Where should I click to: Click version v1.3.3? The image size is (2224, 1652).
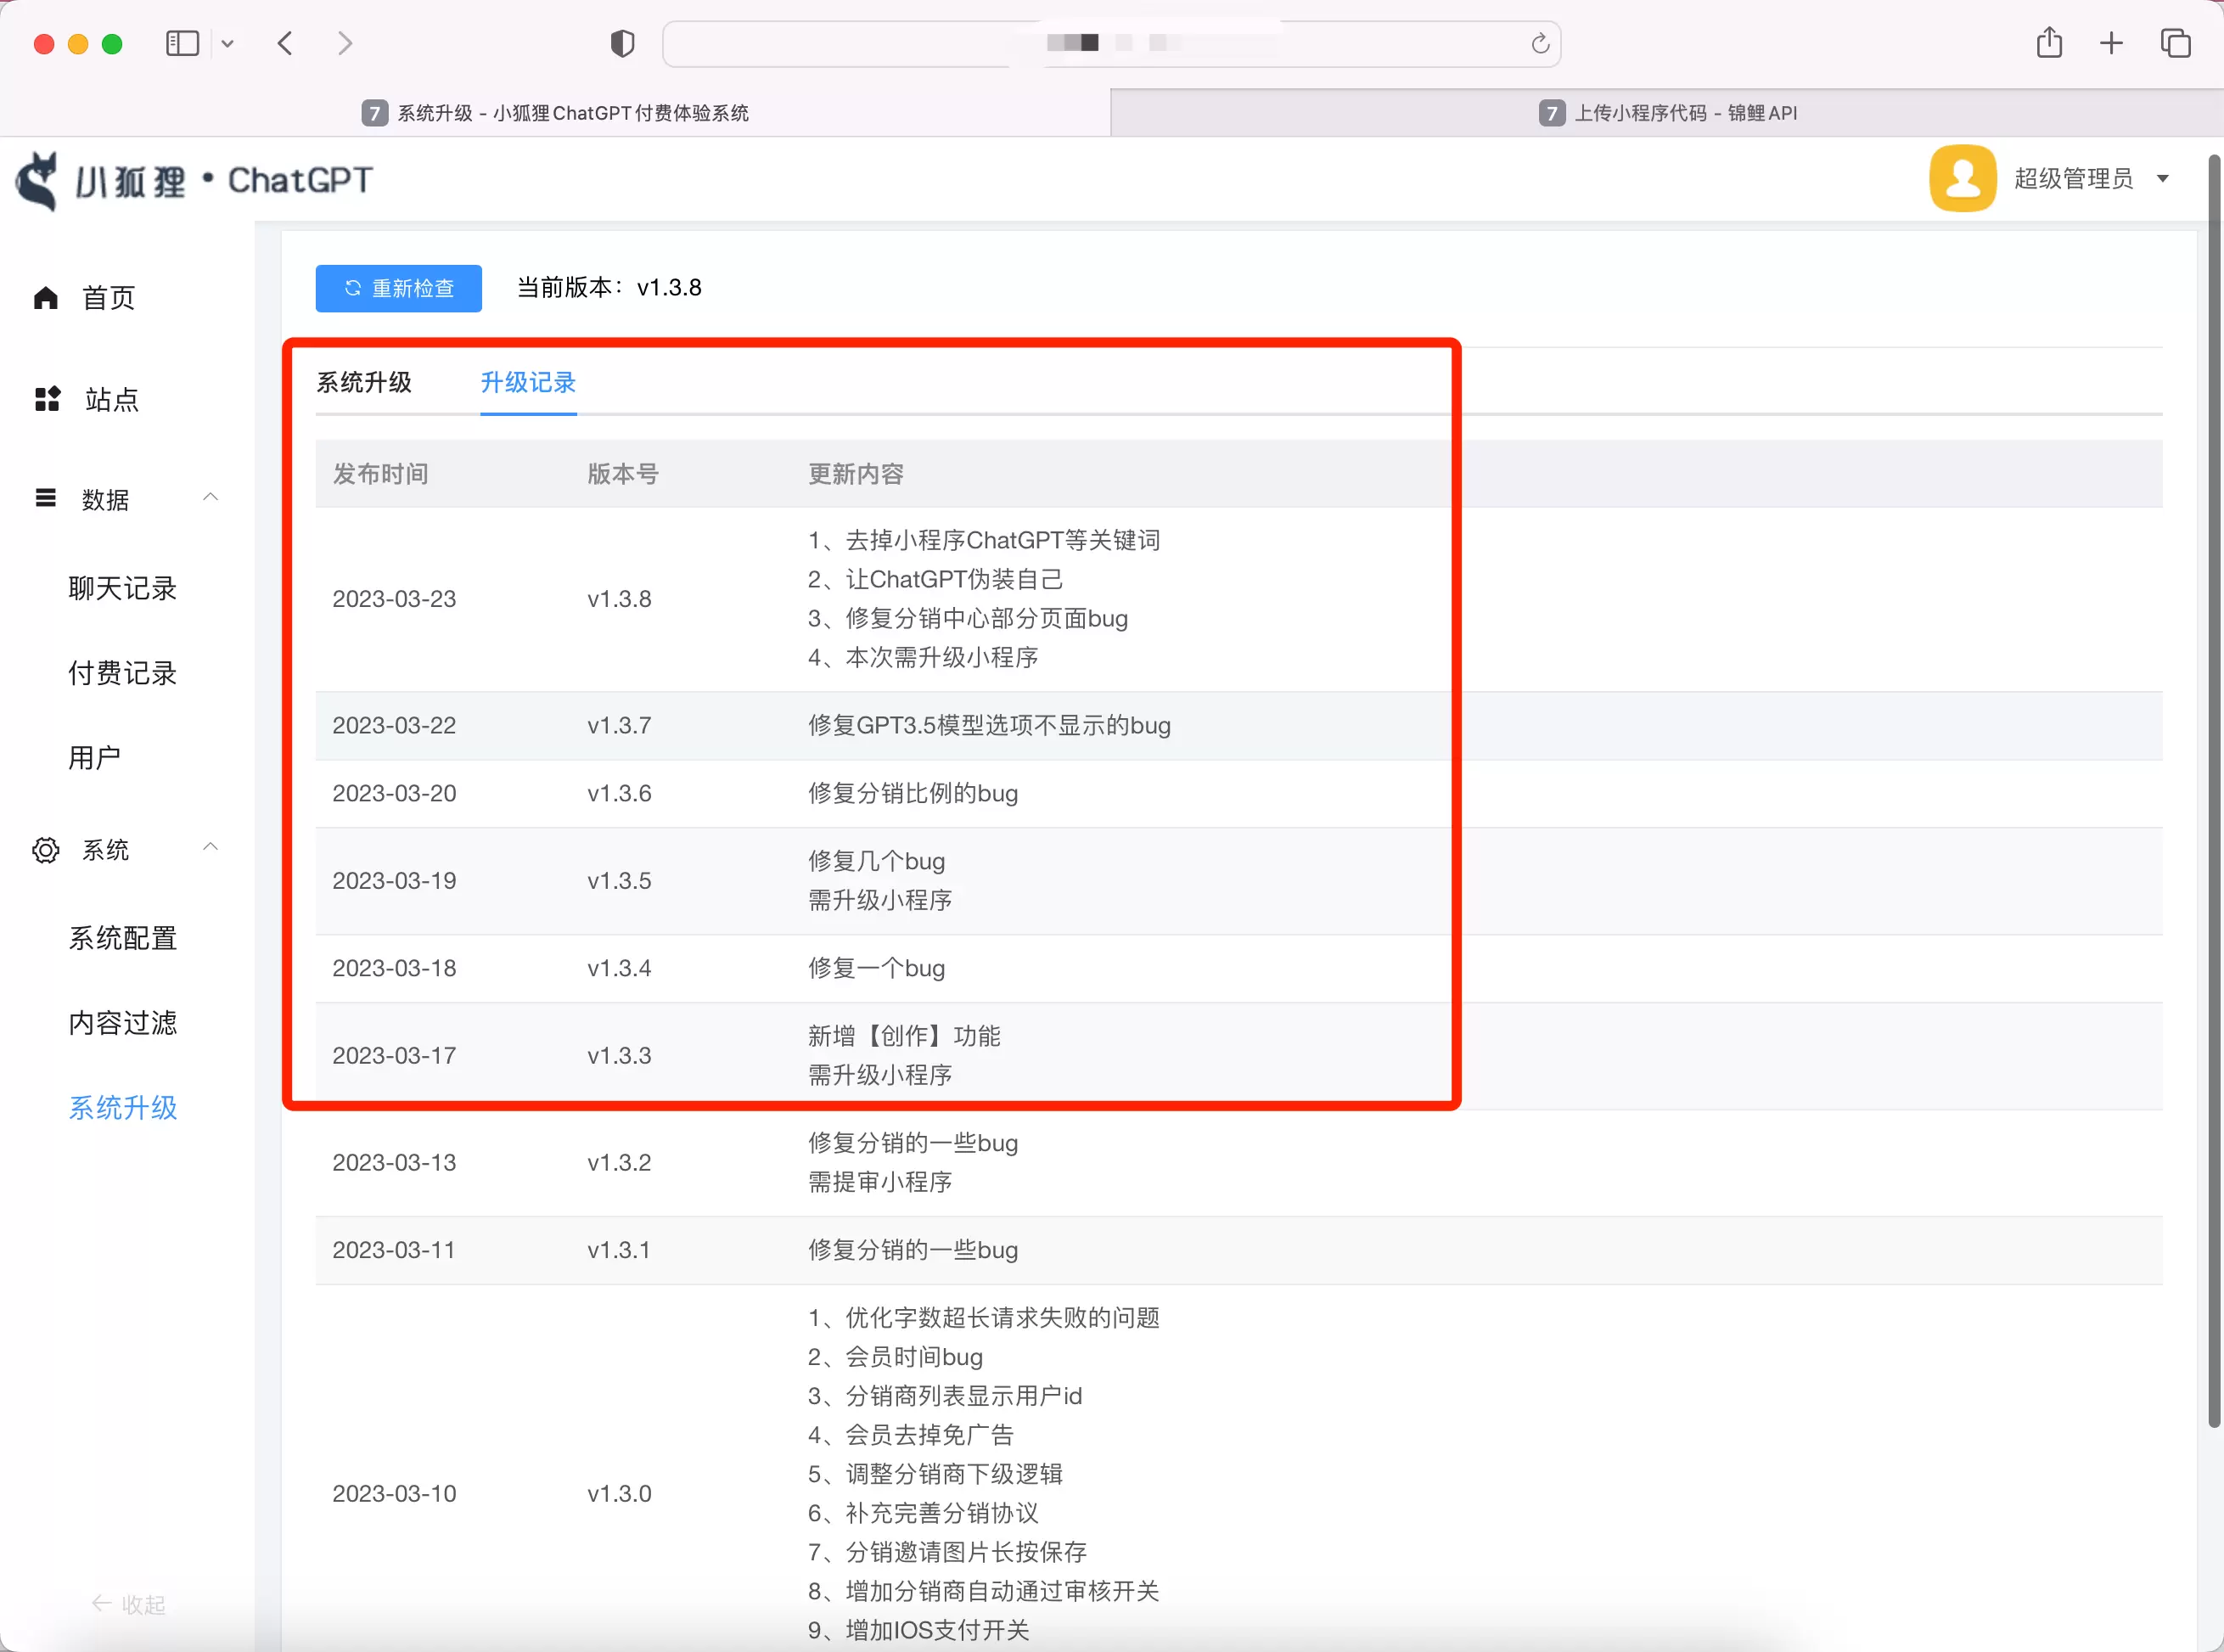click(619, 1056)
